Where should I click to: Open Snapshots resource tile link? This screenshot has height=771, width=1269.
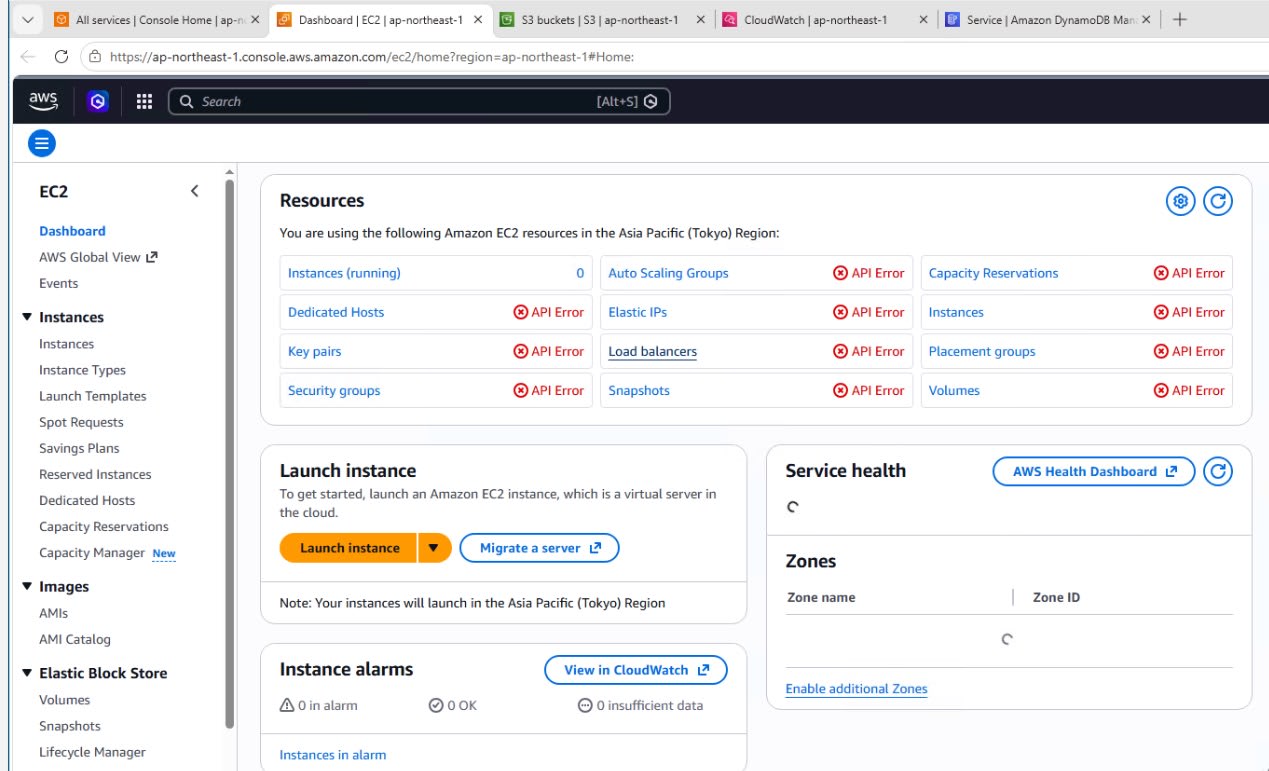[639, 390]
